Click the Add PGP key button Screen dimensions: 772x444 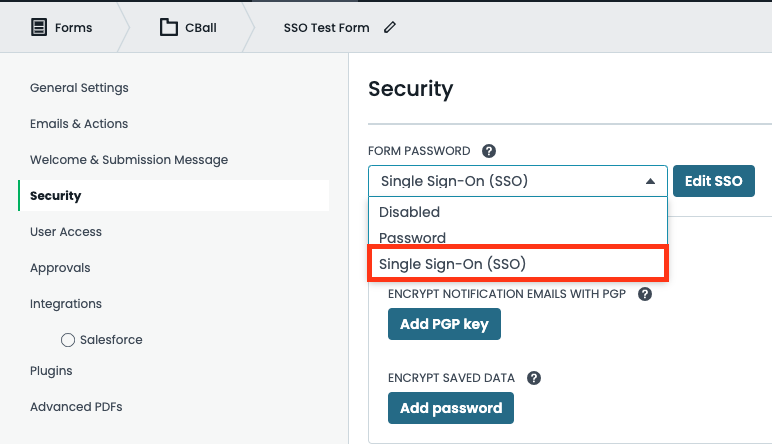(x=444, y=324)
